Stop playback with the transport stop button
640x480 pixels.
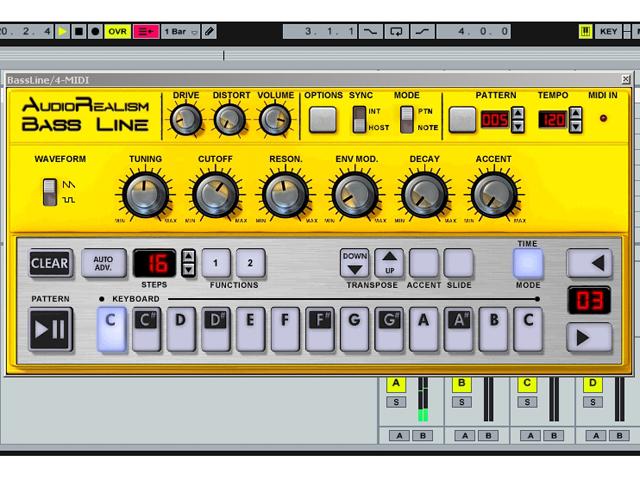click(79, 31)
